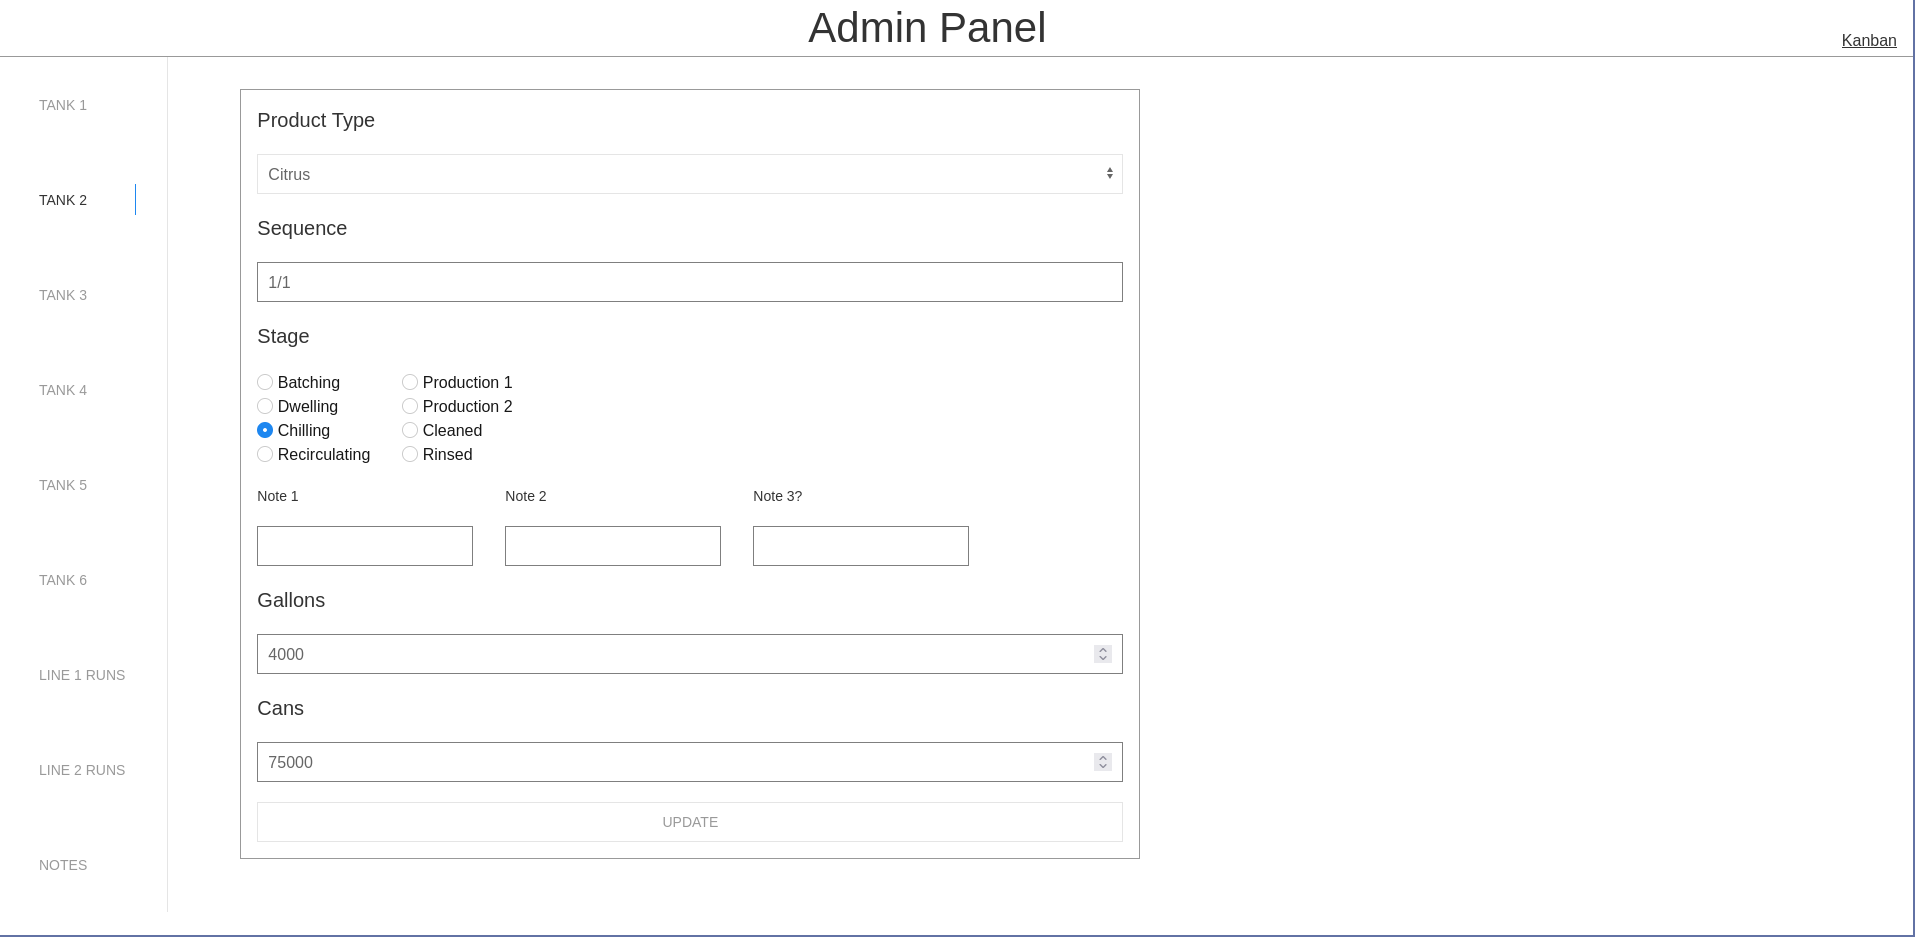Open the LINE 1 RUNS tab
The image size is (1915, 937).
[82, 675]
